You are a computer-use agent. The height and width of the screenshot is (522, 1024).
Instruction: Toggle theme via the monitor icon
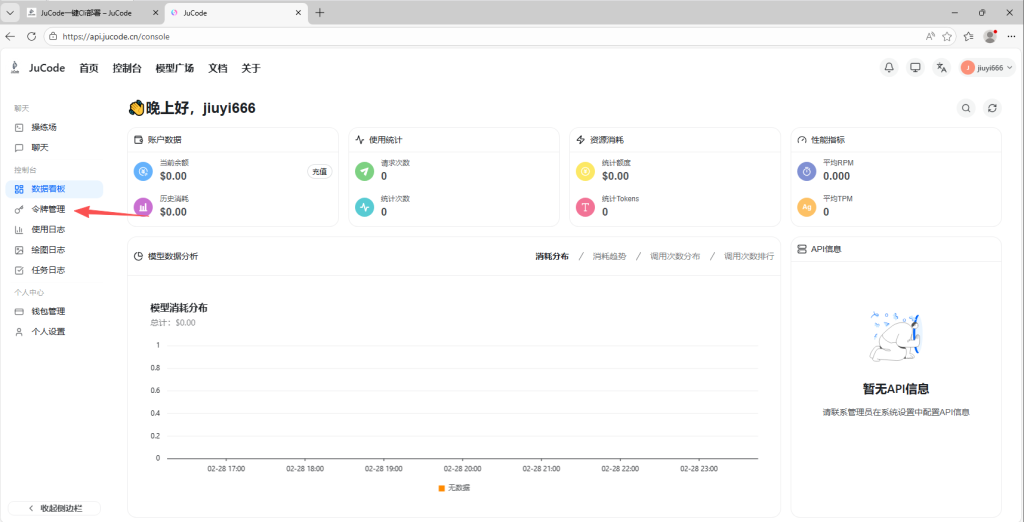915,68
